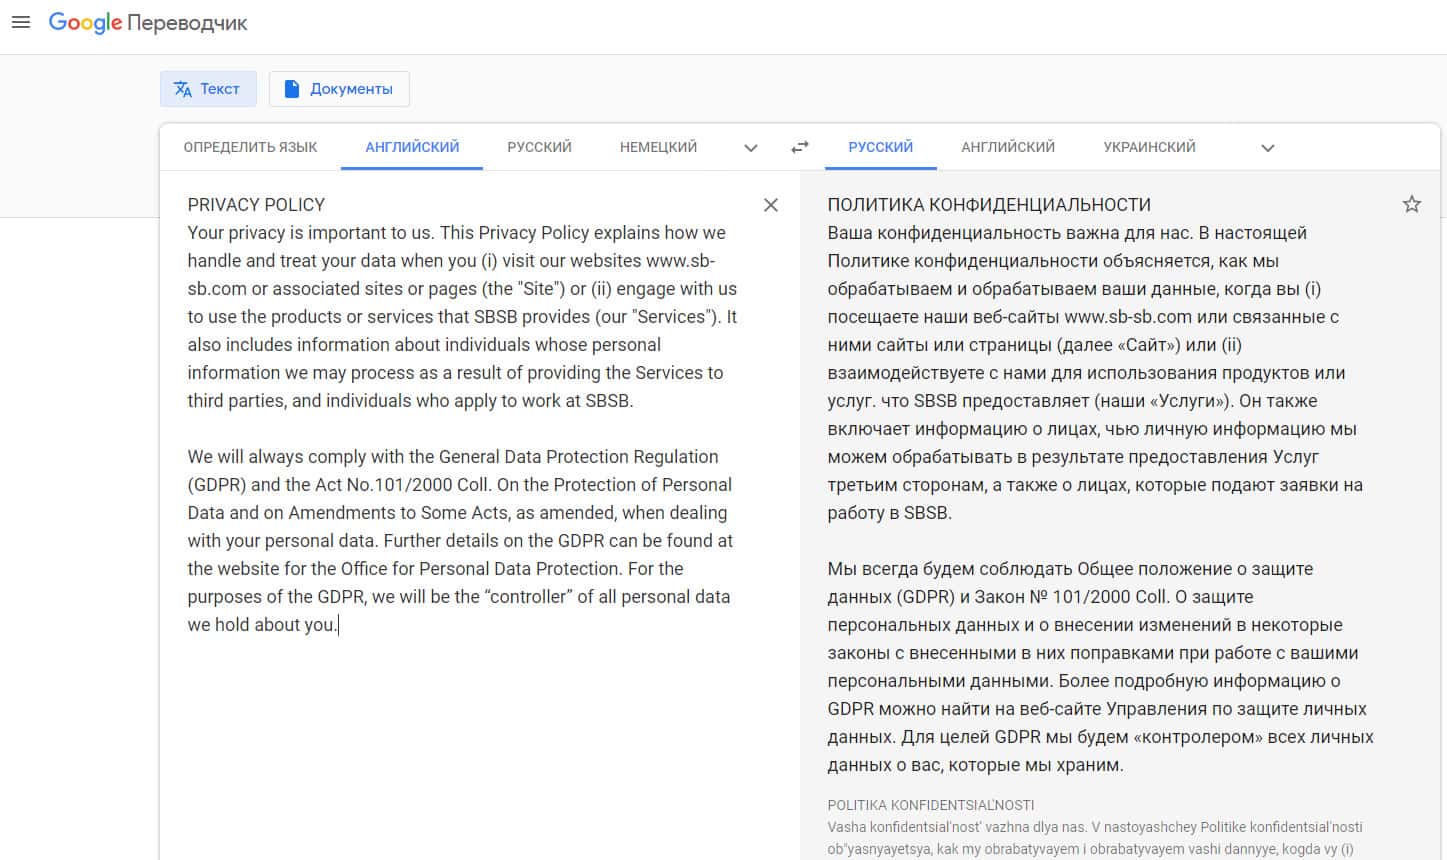The width and height of the screenshot is (1447, 860).
Task: Select Английский as source language
Action: 412,147
